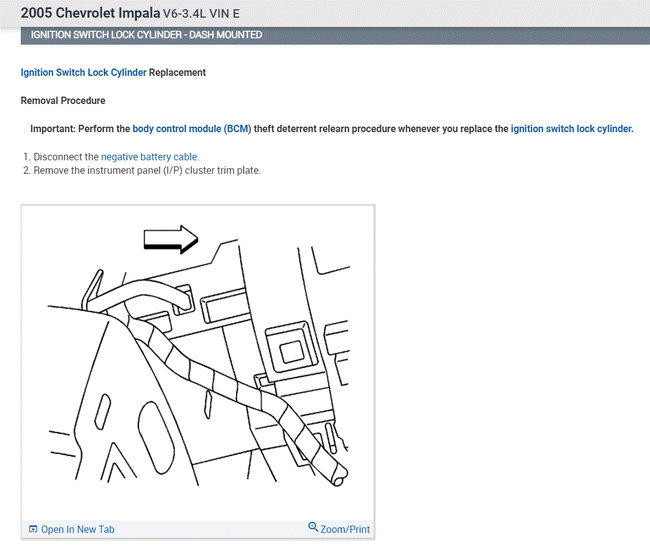Image resolution: width=650 pixels, height=547 pixels.
Task: Click the magnifier icon beside Zoom/Print
Action: [x=313, y=527]
